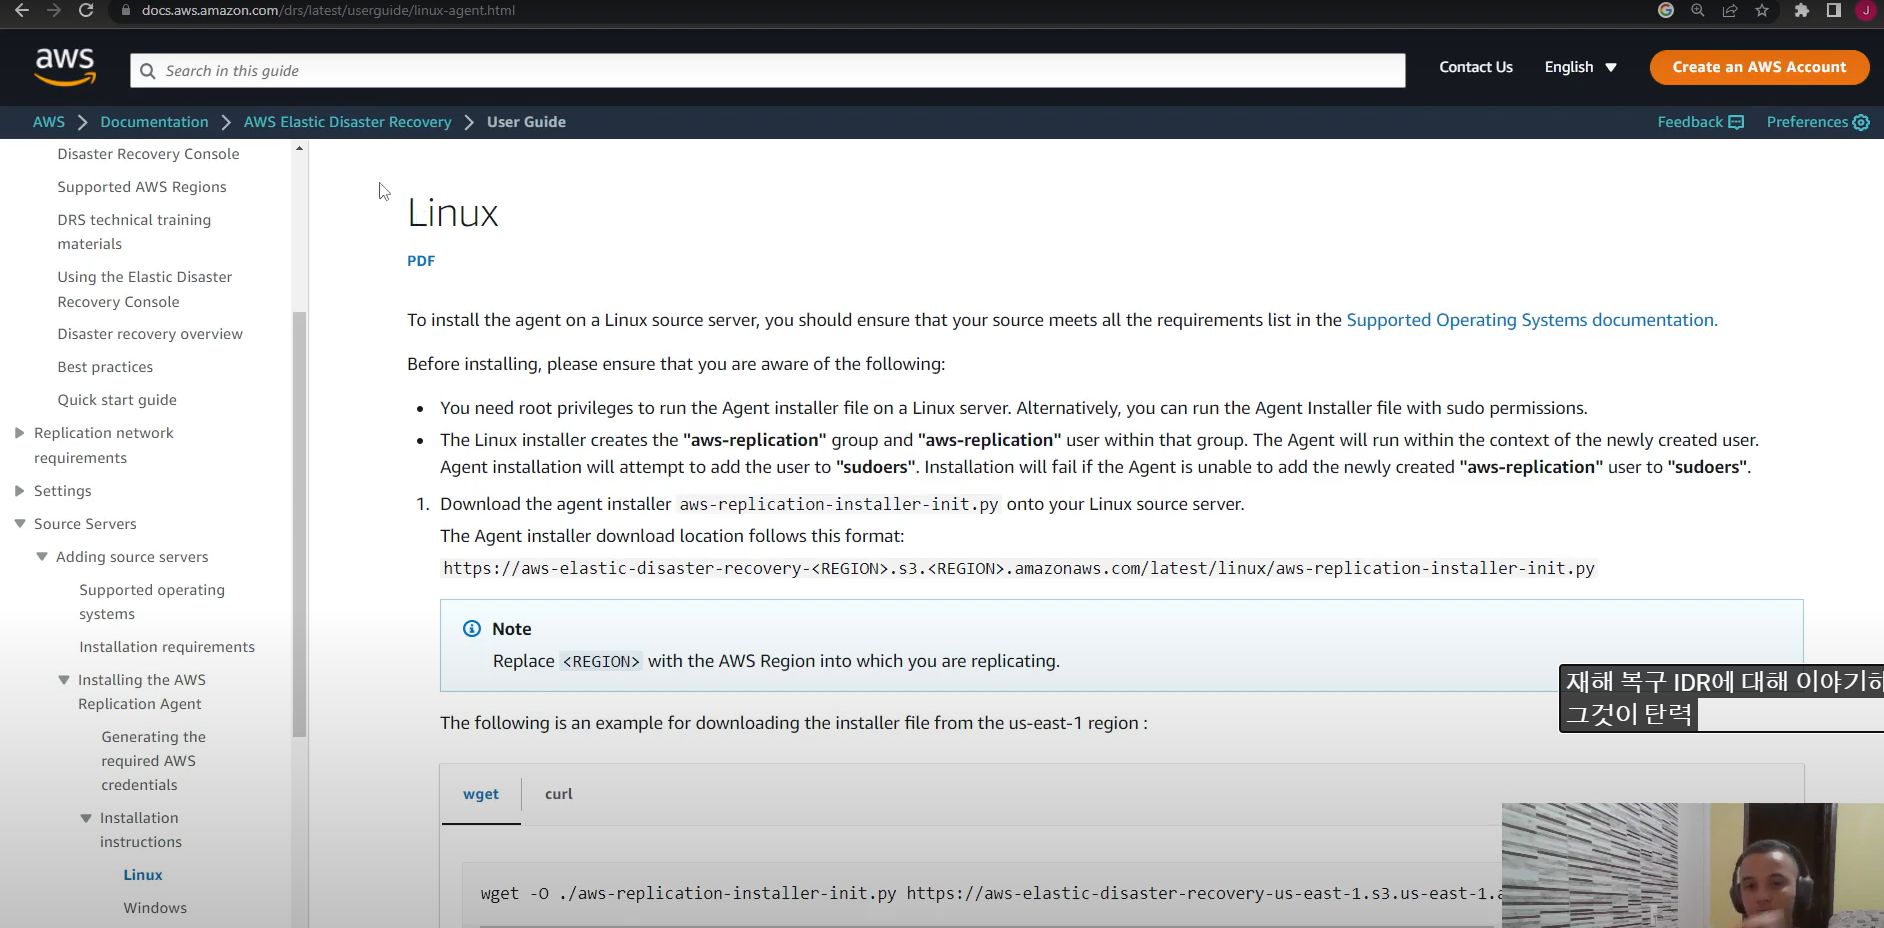Click the wget command code line

click(990, 894)
